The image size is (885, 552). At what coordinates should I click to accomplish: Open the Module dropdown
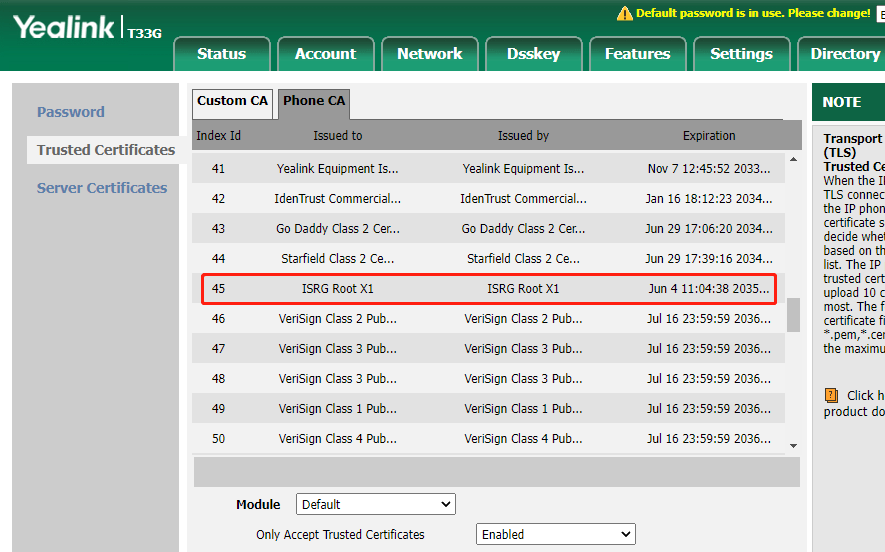point(376,504)
